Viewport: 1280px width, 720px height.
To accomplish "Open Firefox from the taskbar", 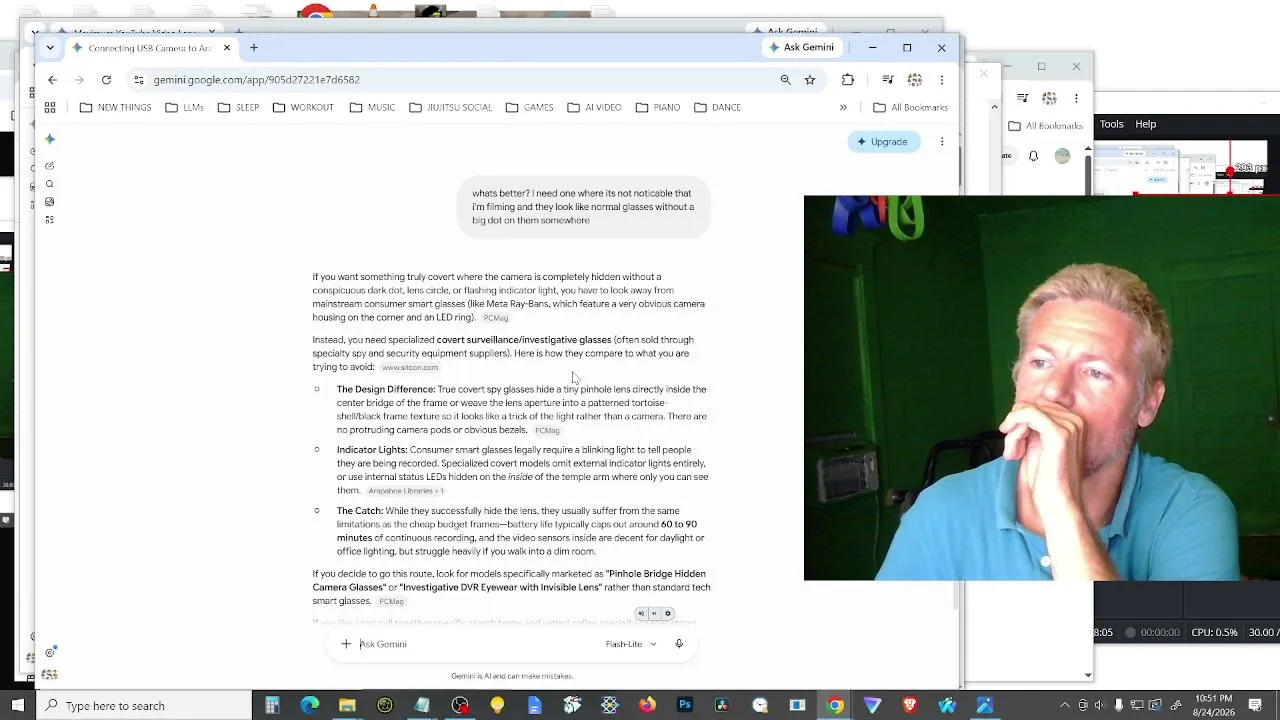I will coord(647,706).
